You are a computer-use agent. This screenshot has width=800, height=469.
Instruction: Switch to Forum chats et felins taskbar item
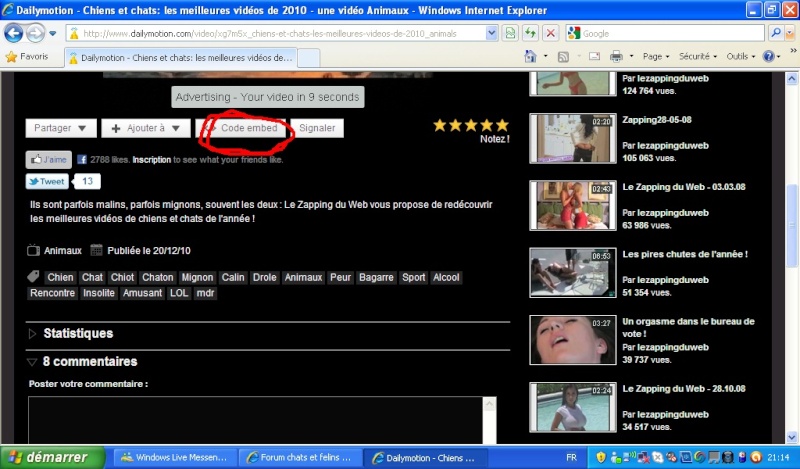(300, 458)
